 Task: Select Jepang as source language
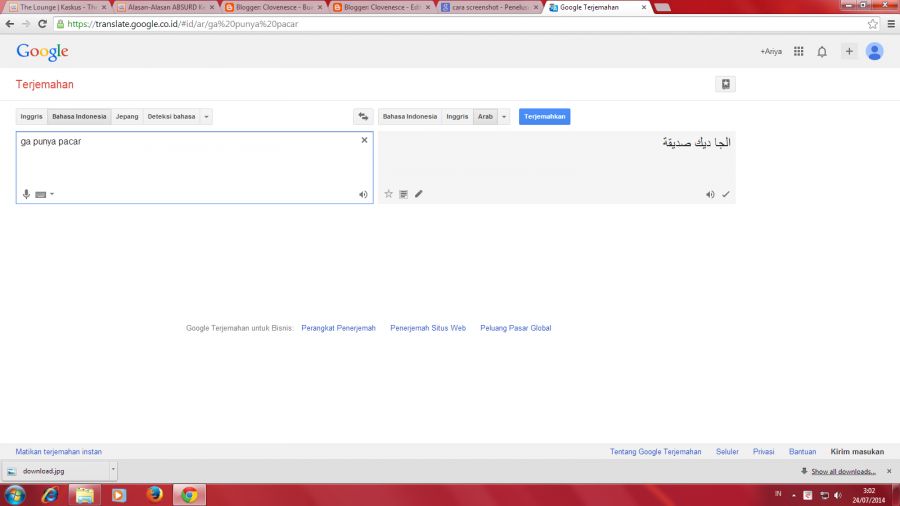tap(127, 116)
